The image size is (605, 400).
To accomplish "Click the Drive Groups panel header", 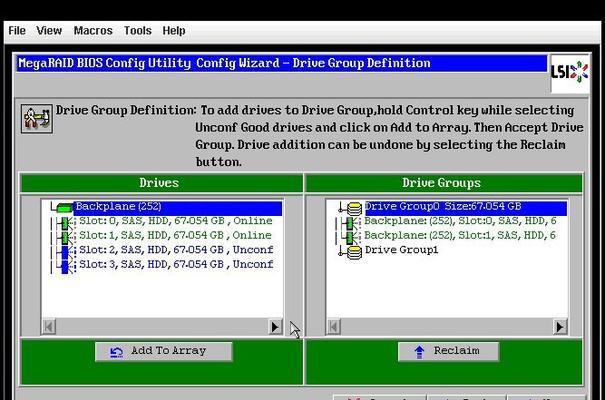I will (x=443, y=183).
